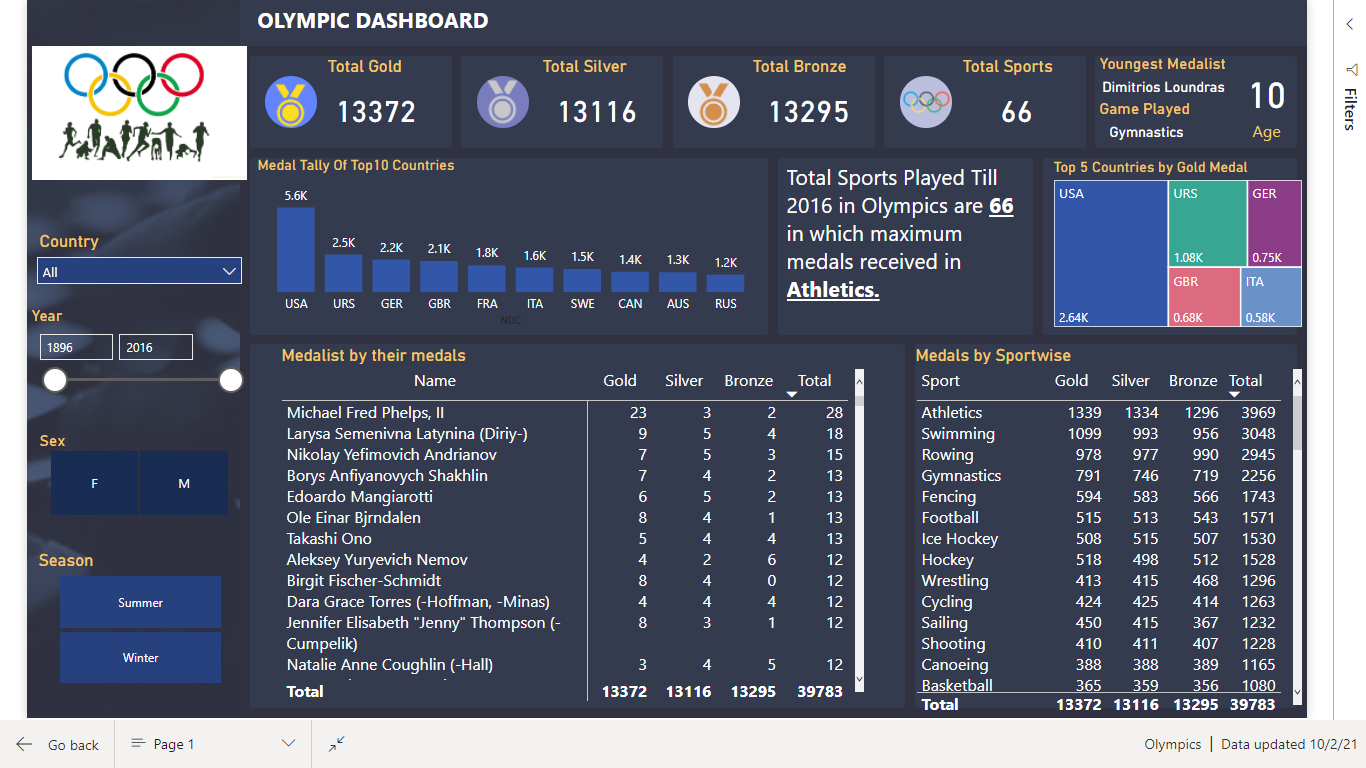
Task: Click the gold medal icon on Total Gold card
Action: click(289, 101)
